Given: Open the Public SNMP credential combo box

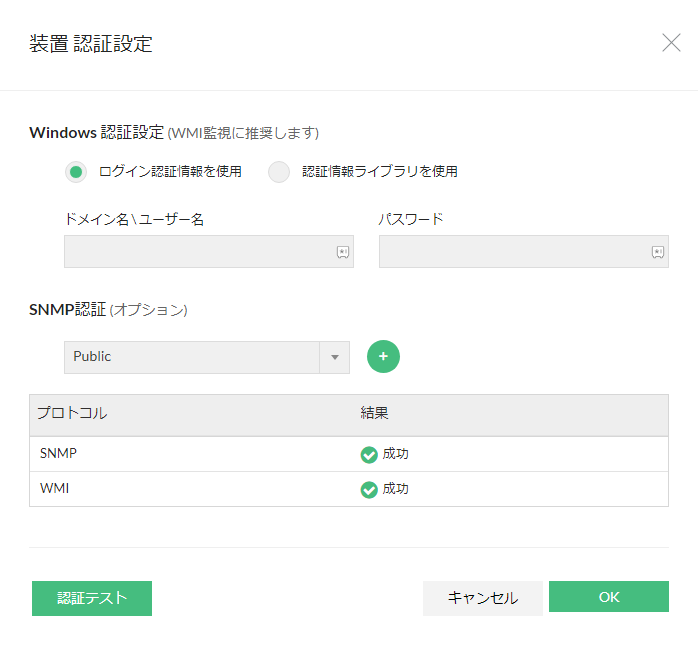Looking at the screenshot, I should pos(191,357).
